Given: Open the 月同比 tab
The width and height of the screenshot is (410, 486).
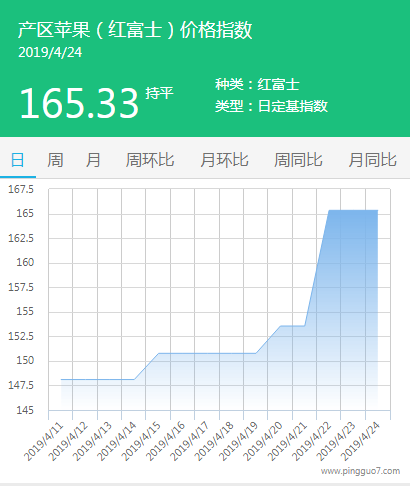Looking at the screenshot, I should 373,160.
